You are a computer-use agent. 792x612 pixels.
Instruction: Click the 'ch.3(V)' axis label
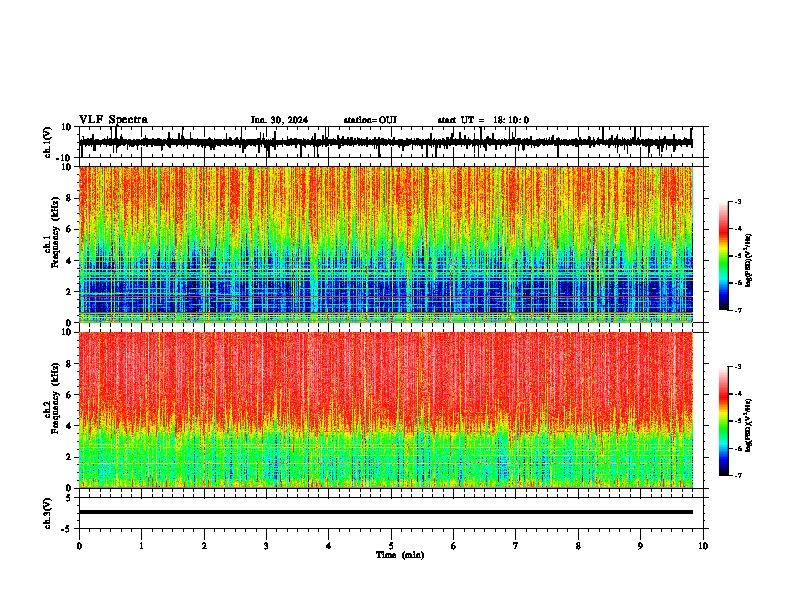click(x=49, y=513)
